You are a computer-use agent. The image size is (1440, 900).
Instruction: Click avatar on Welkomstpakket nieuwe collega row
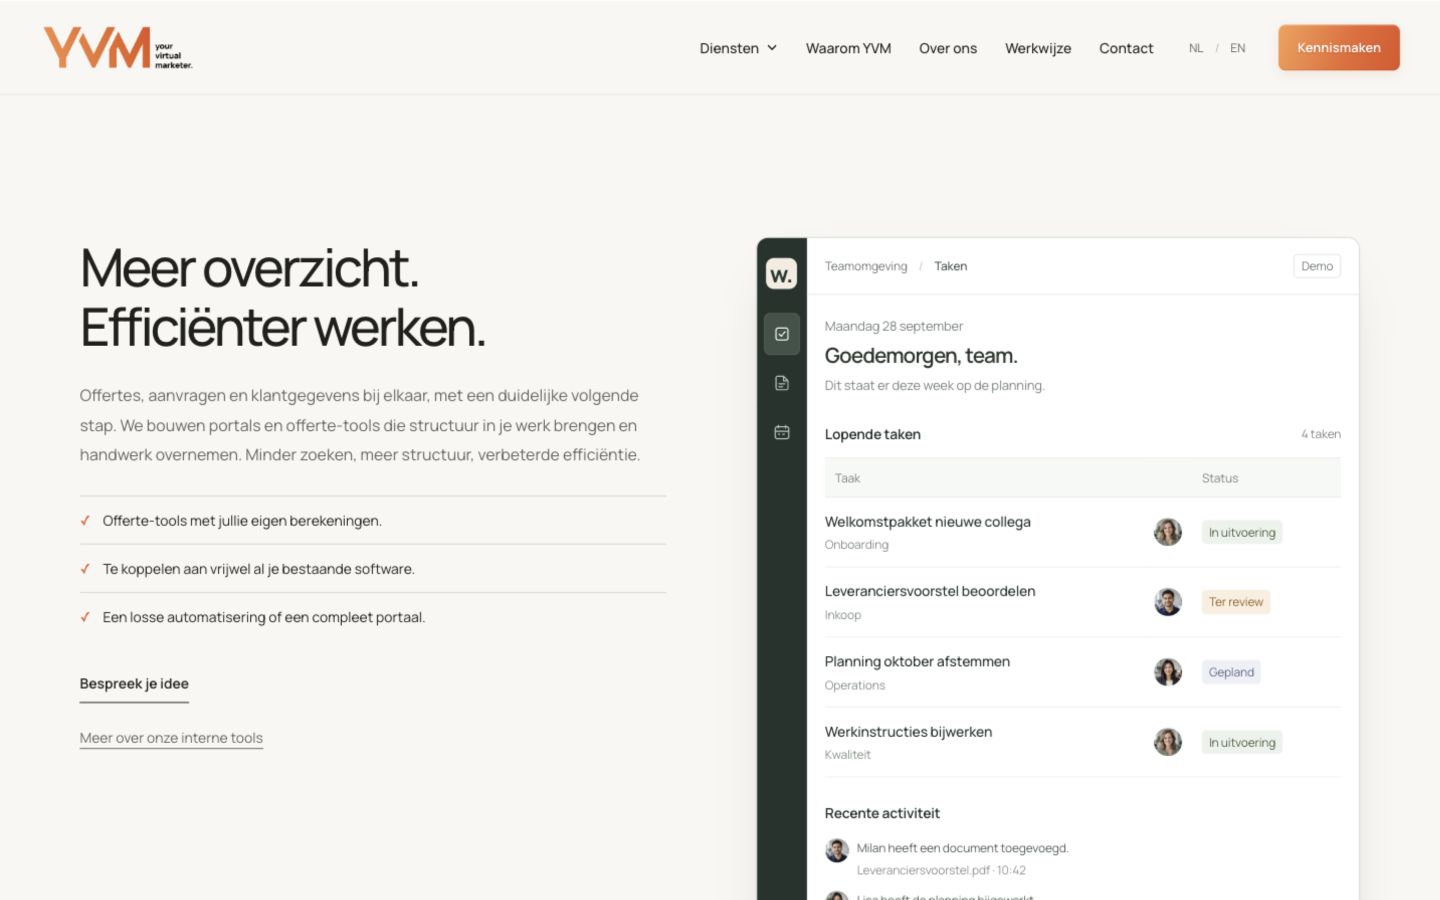1168,532
